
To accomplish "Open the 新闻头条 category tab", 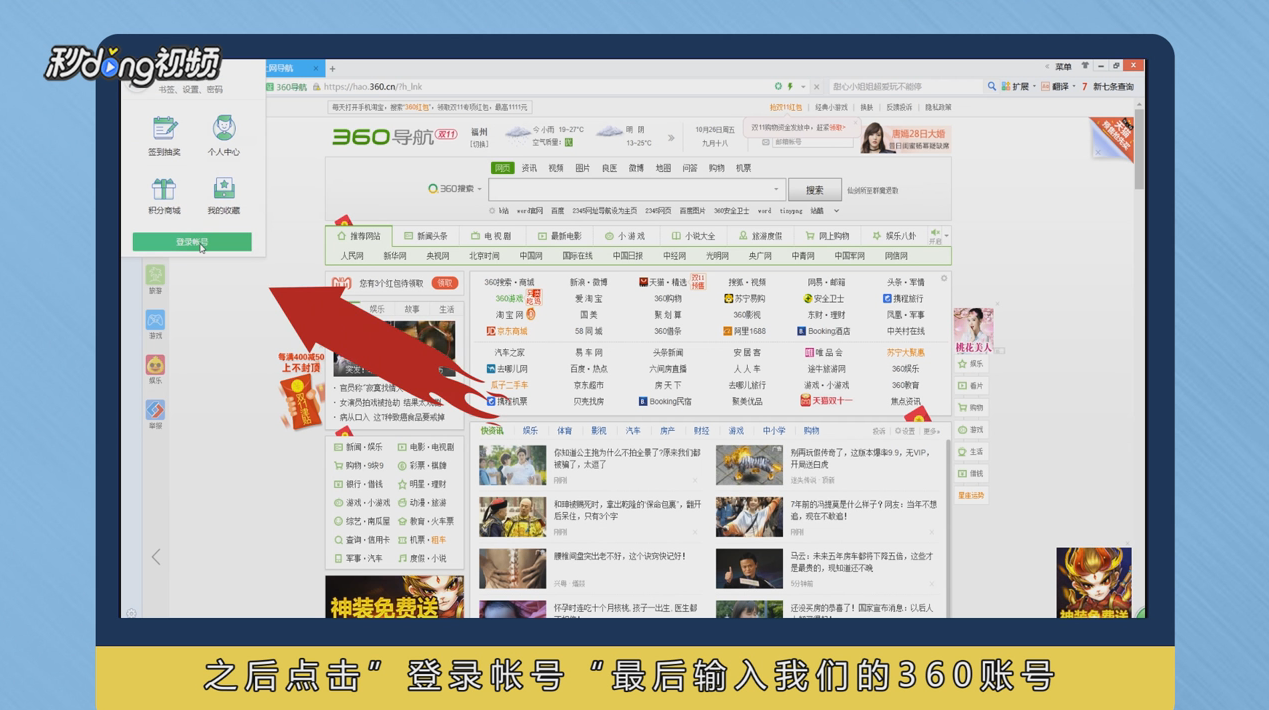I will pyautogui.click(x=426, y=236).
